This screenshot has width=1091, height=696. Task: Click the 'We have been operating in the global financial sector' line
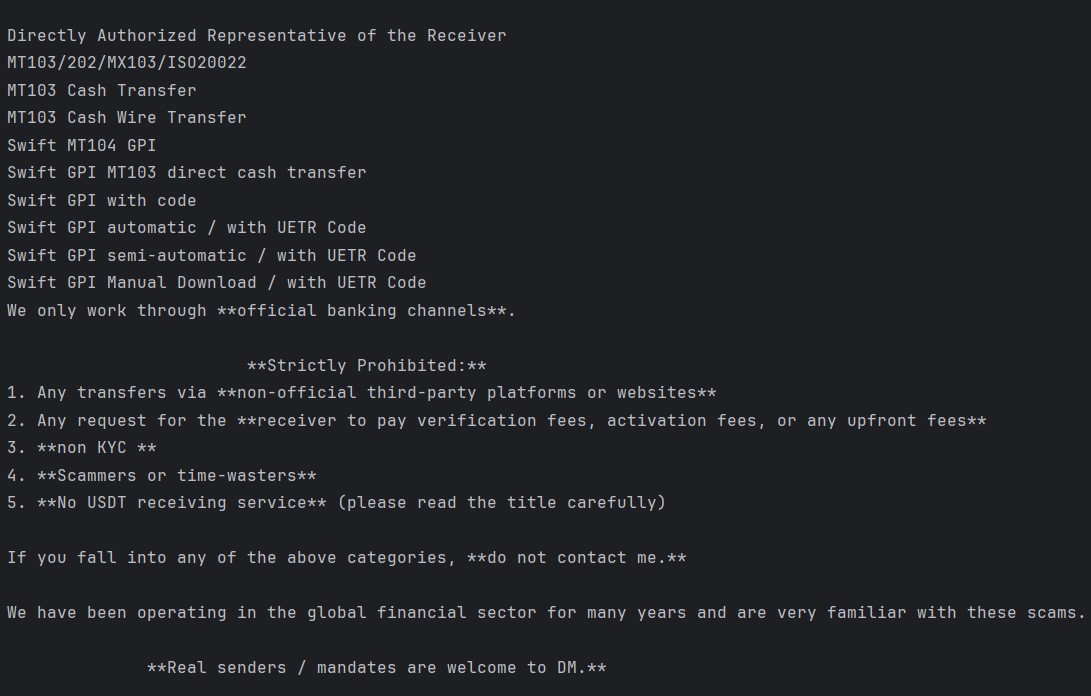click(546, 613)
